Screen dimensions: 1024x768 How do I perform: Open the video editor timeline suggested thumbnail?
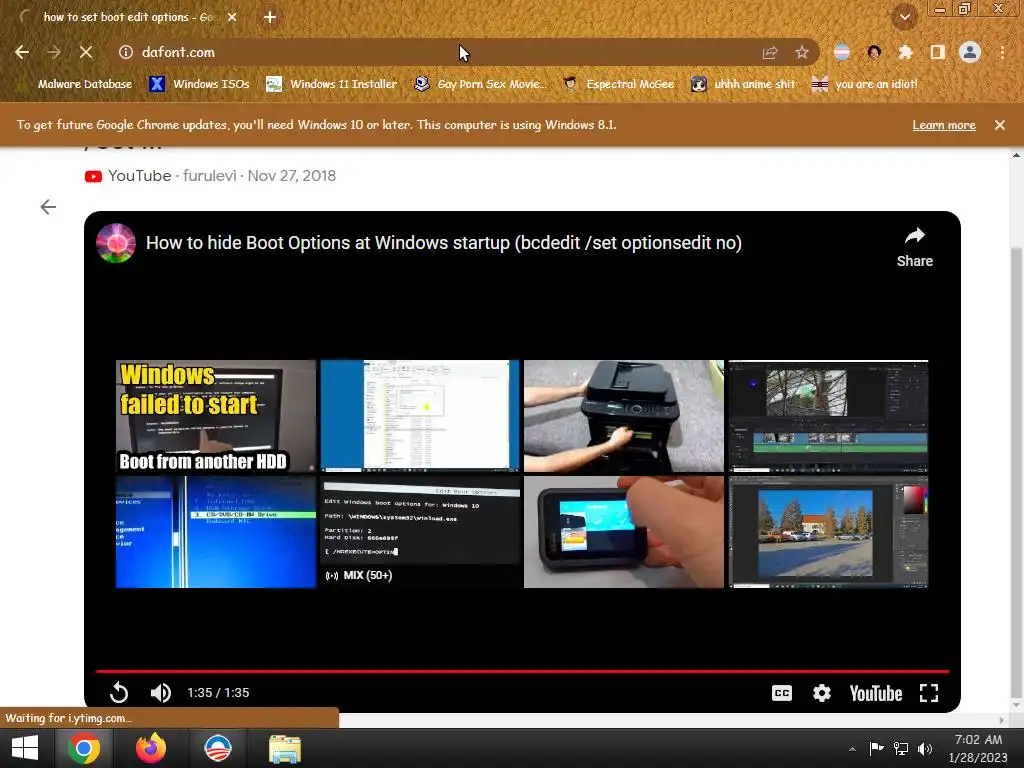point(828,415)
